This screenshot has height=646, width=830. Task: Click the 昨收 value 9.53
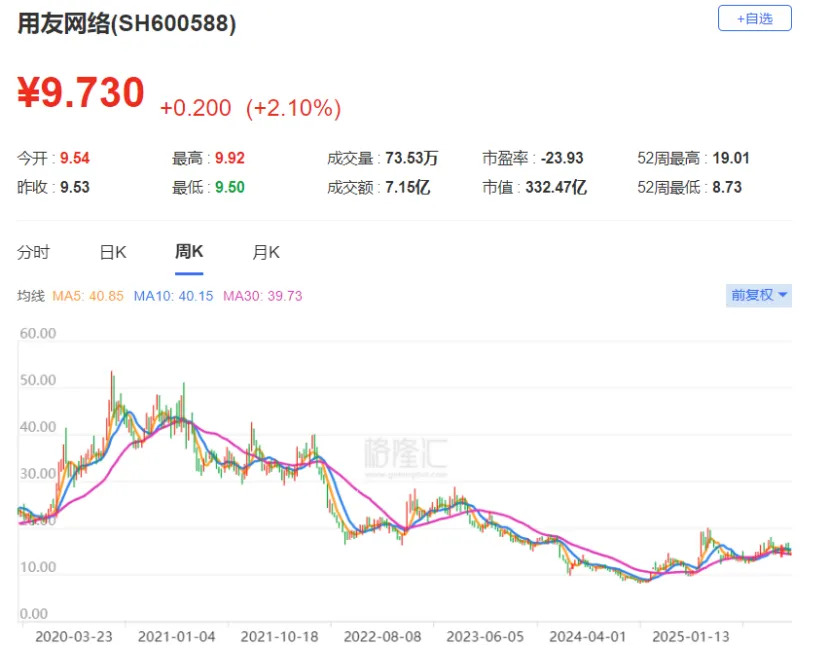tap(75, 187)
